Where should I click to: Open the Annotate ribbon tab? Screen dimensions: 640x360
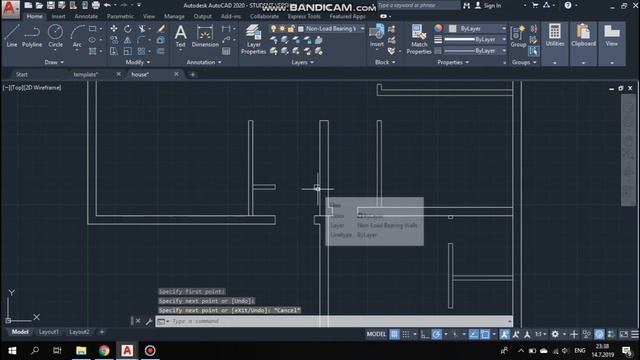(86, 16)
